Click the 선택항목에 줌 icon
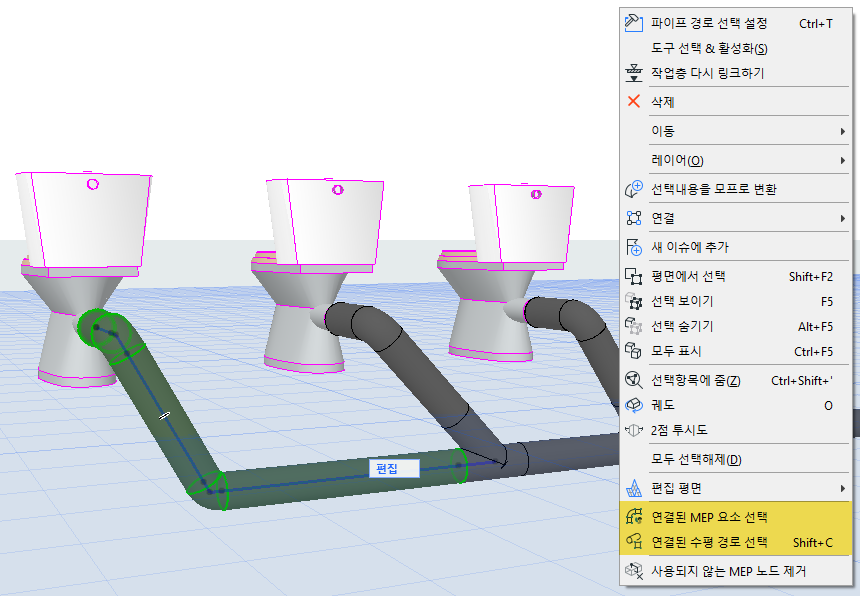 coord(633,380)
